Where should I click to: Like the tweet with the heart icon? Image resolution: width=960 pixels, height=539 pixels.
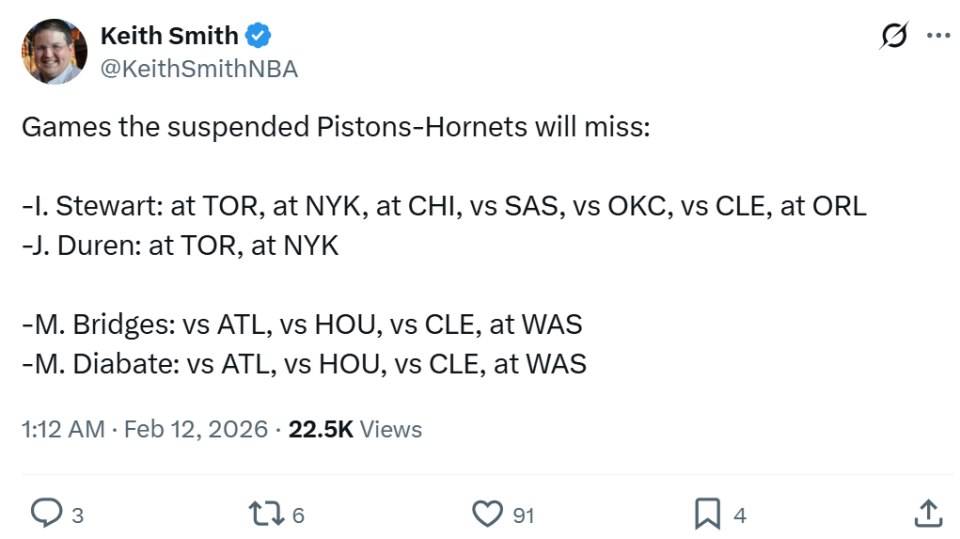point(487,514)
